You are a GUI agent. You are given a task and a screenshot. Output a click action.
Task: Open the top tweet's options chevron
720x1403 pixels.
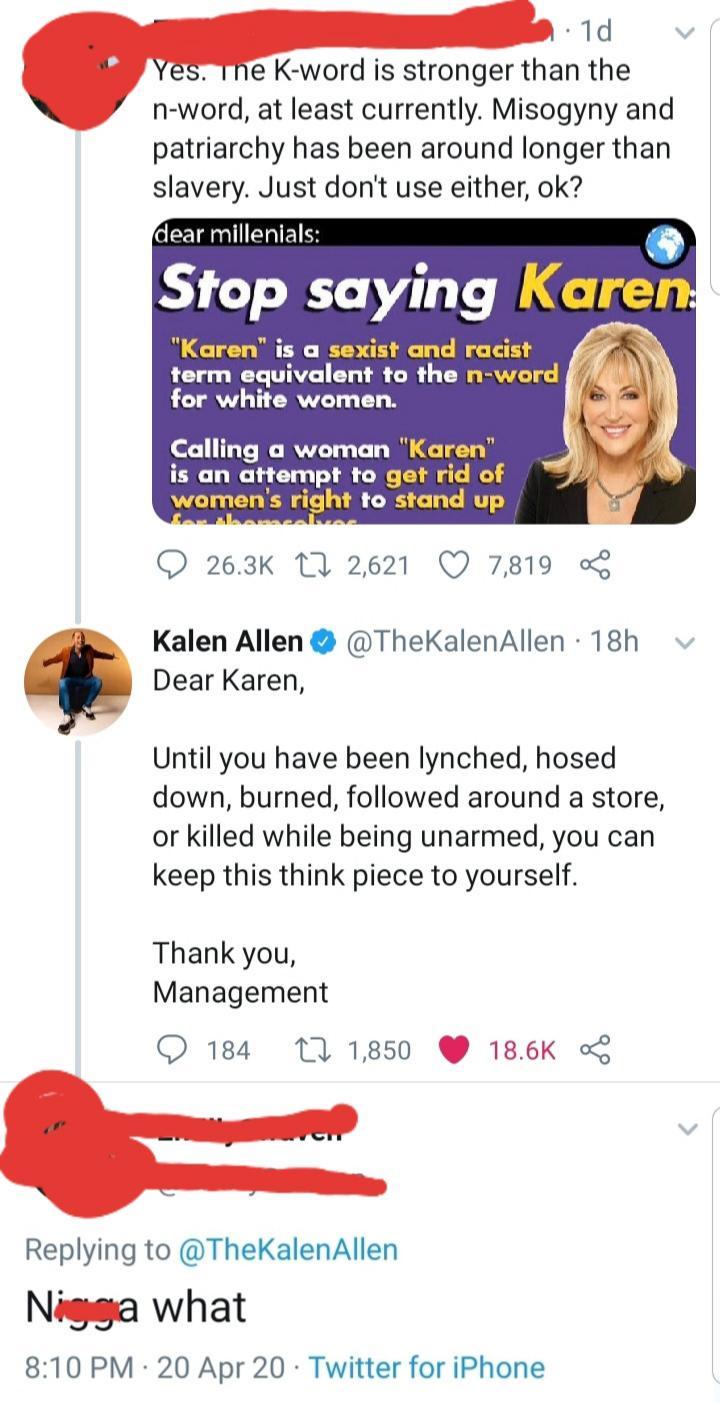[685, 33]
